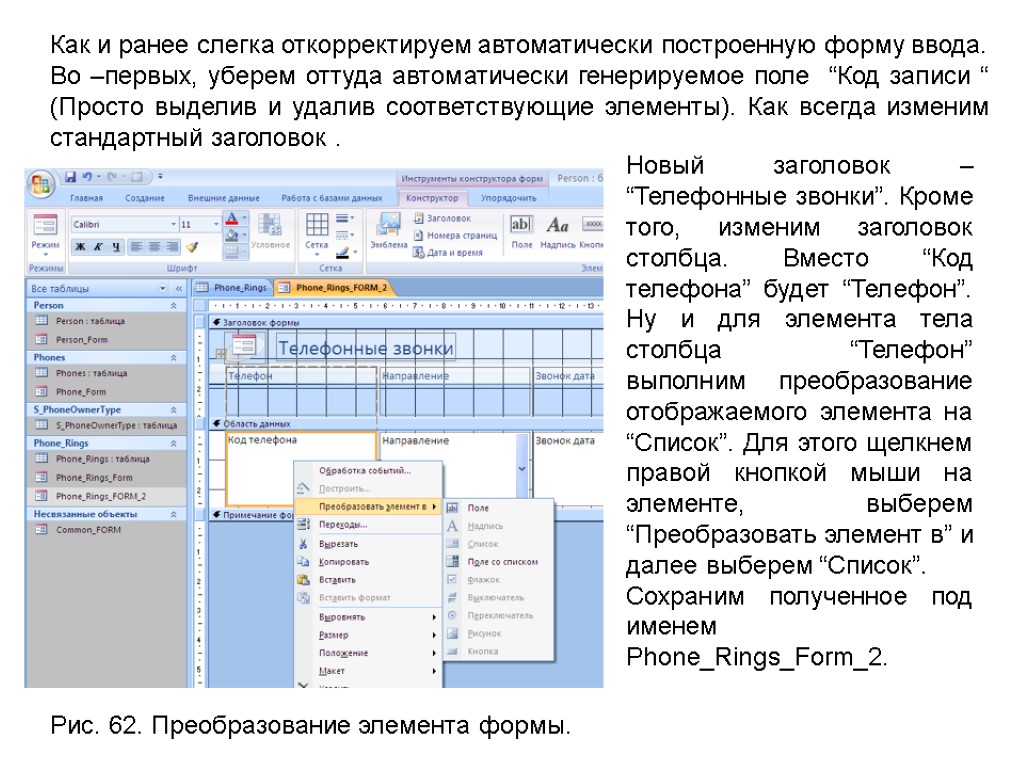Viewport: 1024px width, 768px height.
Task: Collapse the Phone_Rings group
Action: click(x=174, y=443)
